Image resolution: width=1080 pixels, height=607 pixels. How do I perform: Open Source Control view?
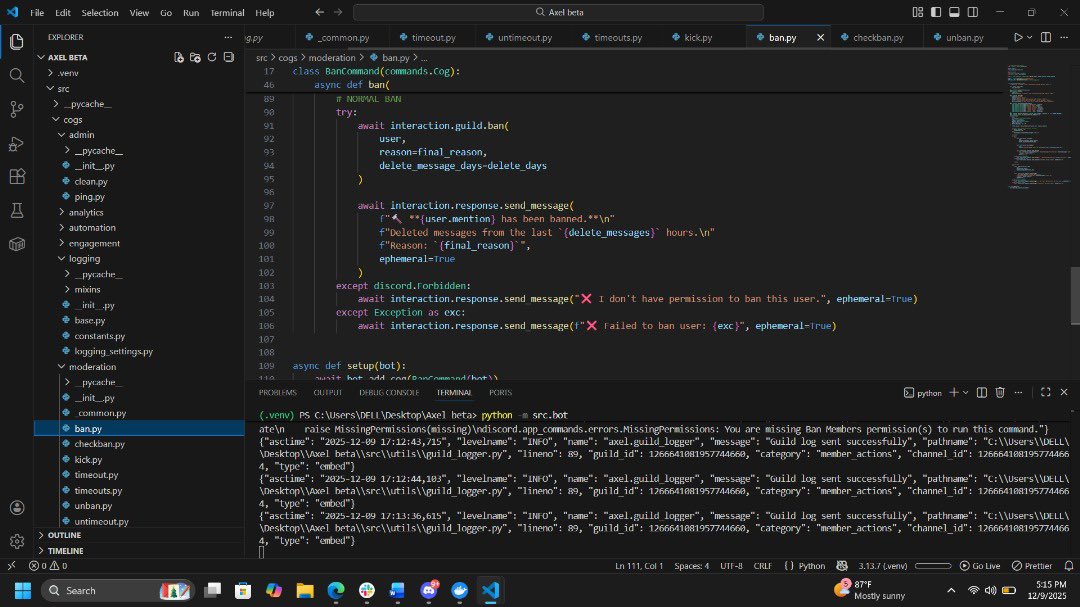[x=17, y=109]
